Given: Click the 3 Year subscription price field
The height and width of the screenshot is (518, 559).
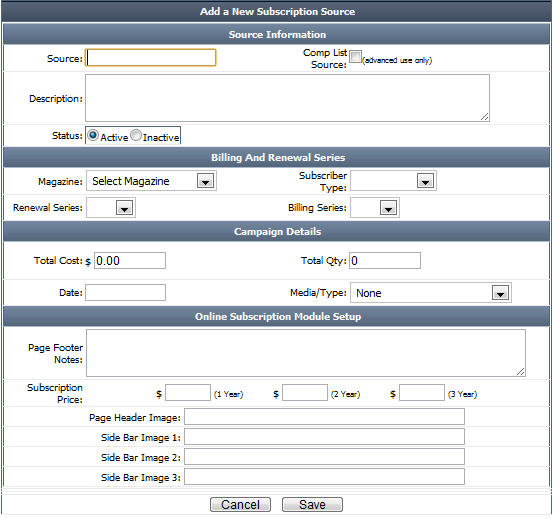Looking at the screenshot, I should click(x=422, y=393).
